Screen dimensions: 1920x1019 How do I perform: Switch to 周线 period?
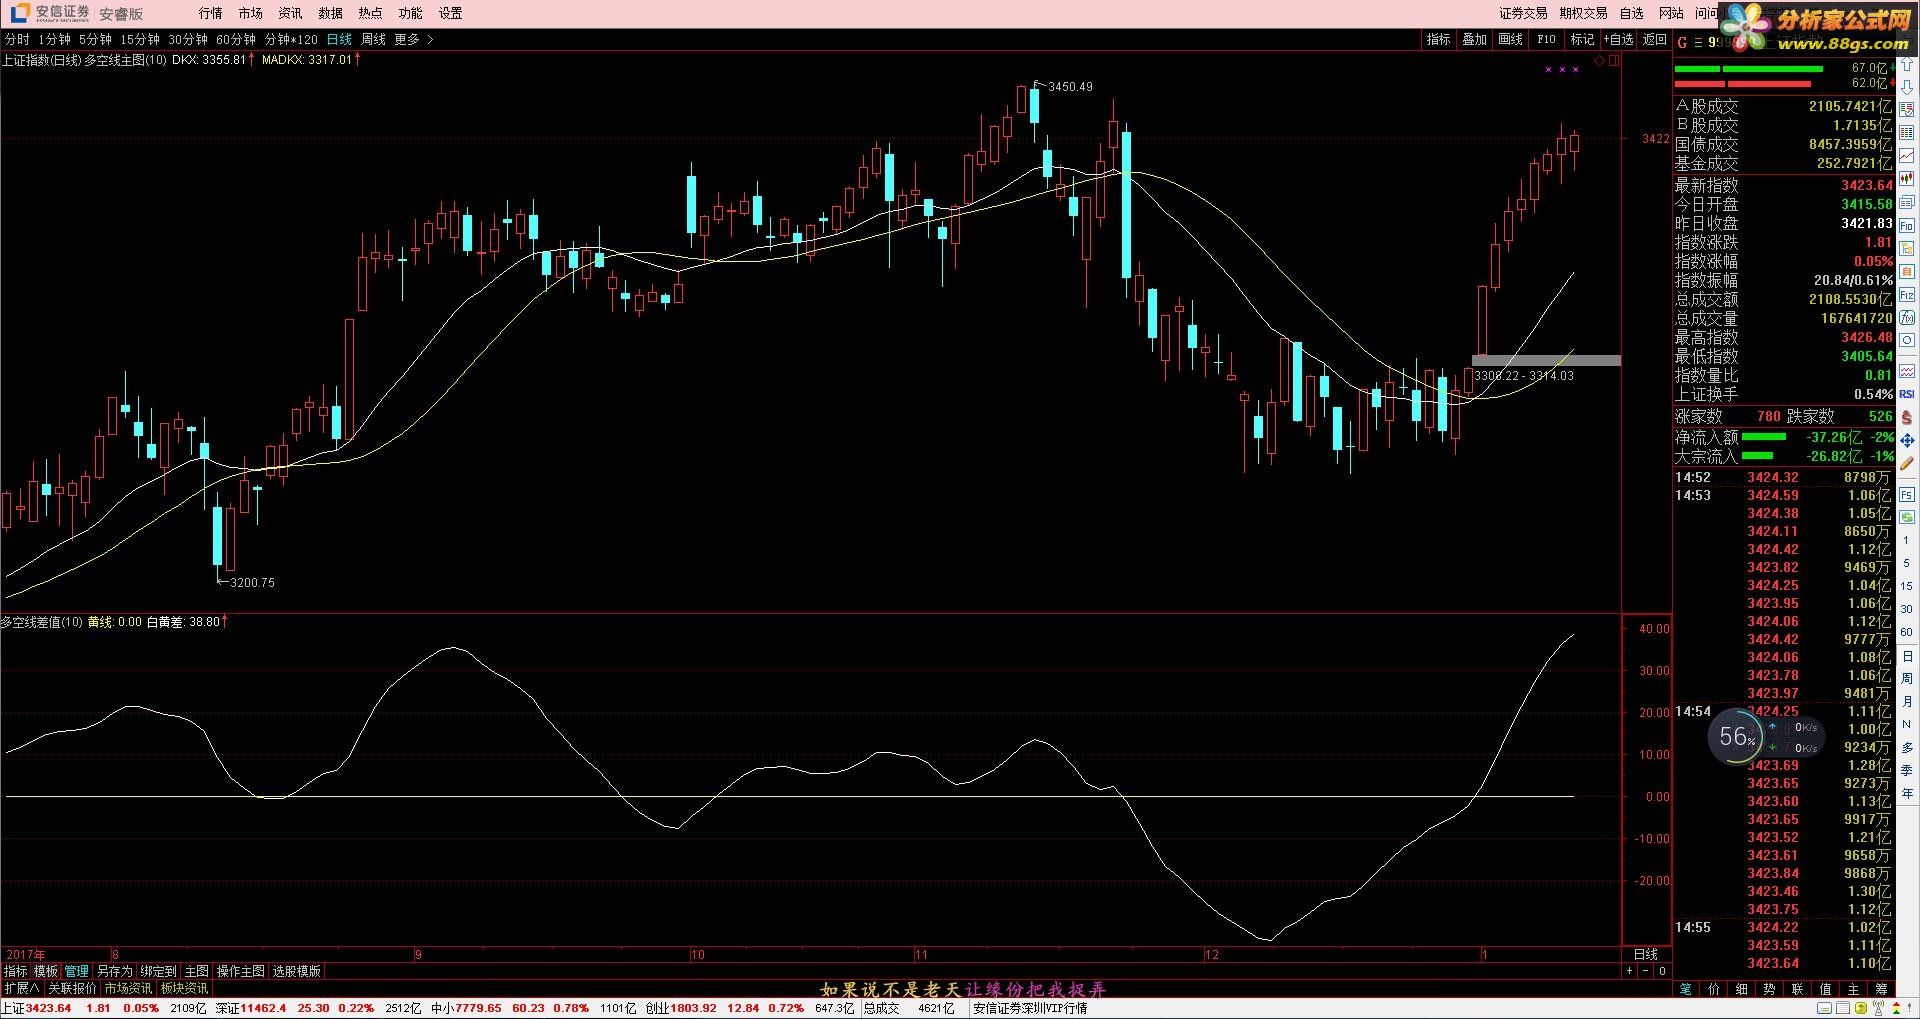pyautogui.click(x=373, y=40)
